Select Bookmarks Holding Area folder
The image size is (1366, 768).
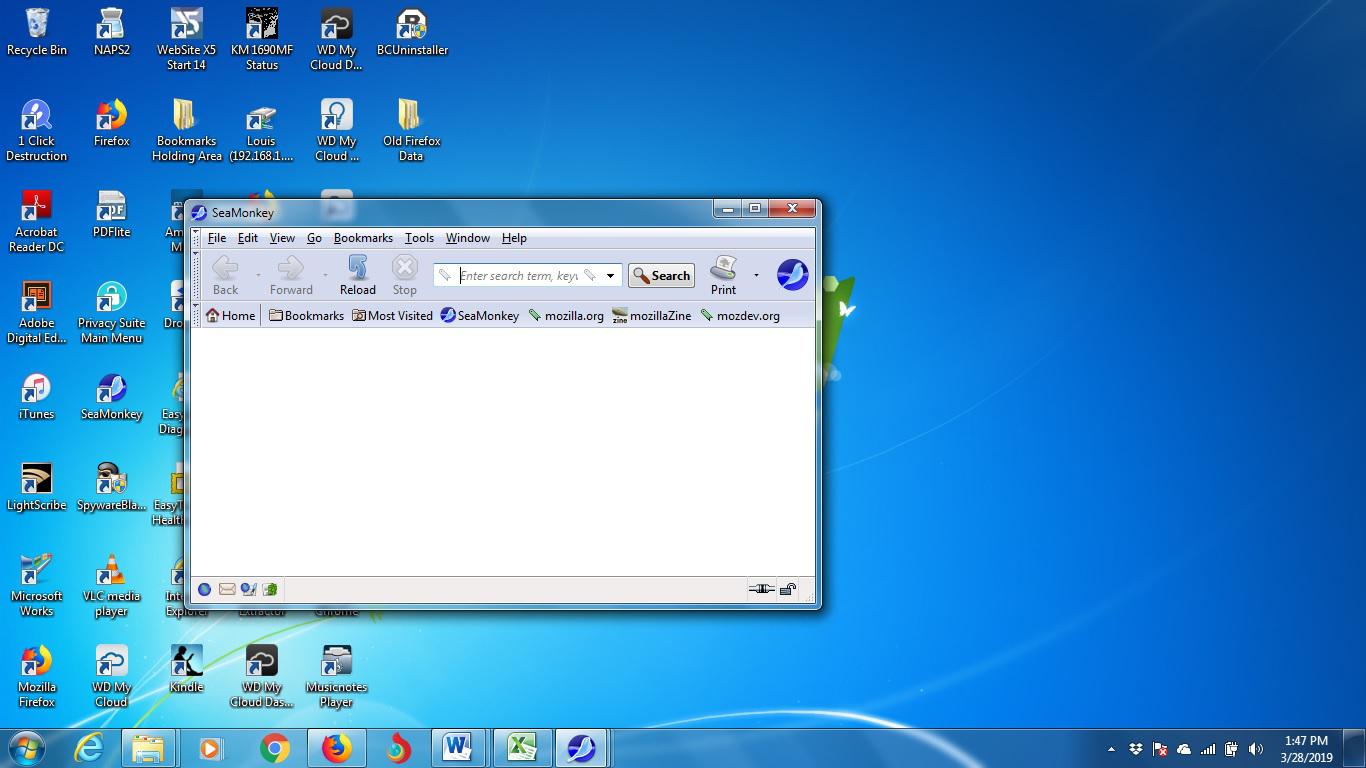tap(186, 130)
